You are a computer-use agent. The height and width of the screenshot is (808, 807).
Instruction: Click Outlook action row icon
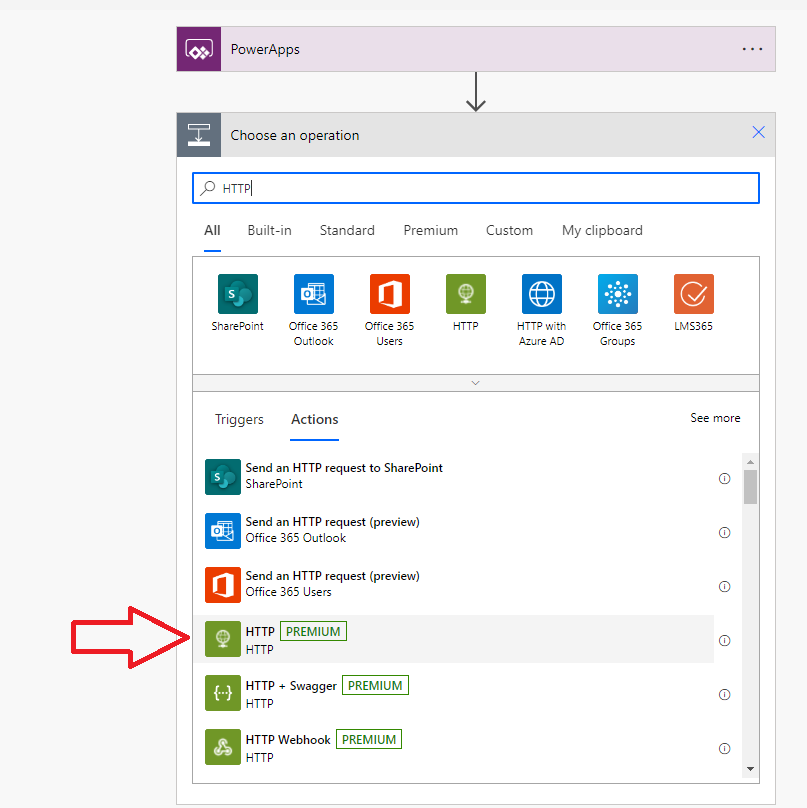tap(223, 531)
